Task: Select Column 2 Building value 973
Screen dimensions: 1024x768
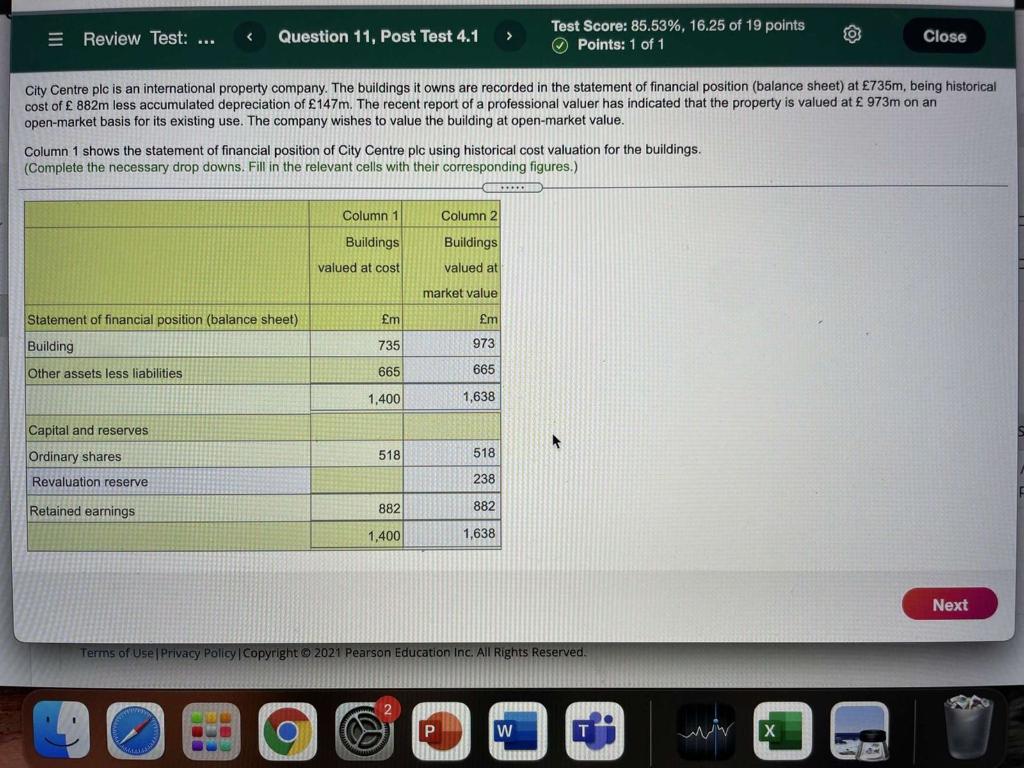Action: pos(452,344)
